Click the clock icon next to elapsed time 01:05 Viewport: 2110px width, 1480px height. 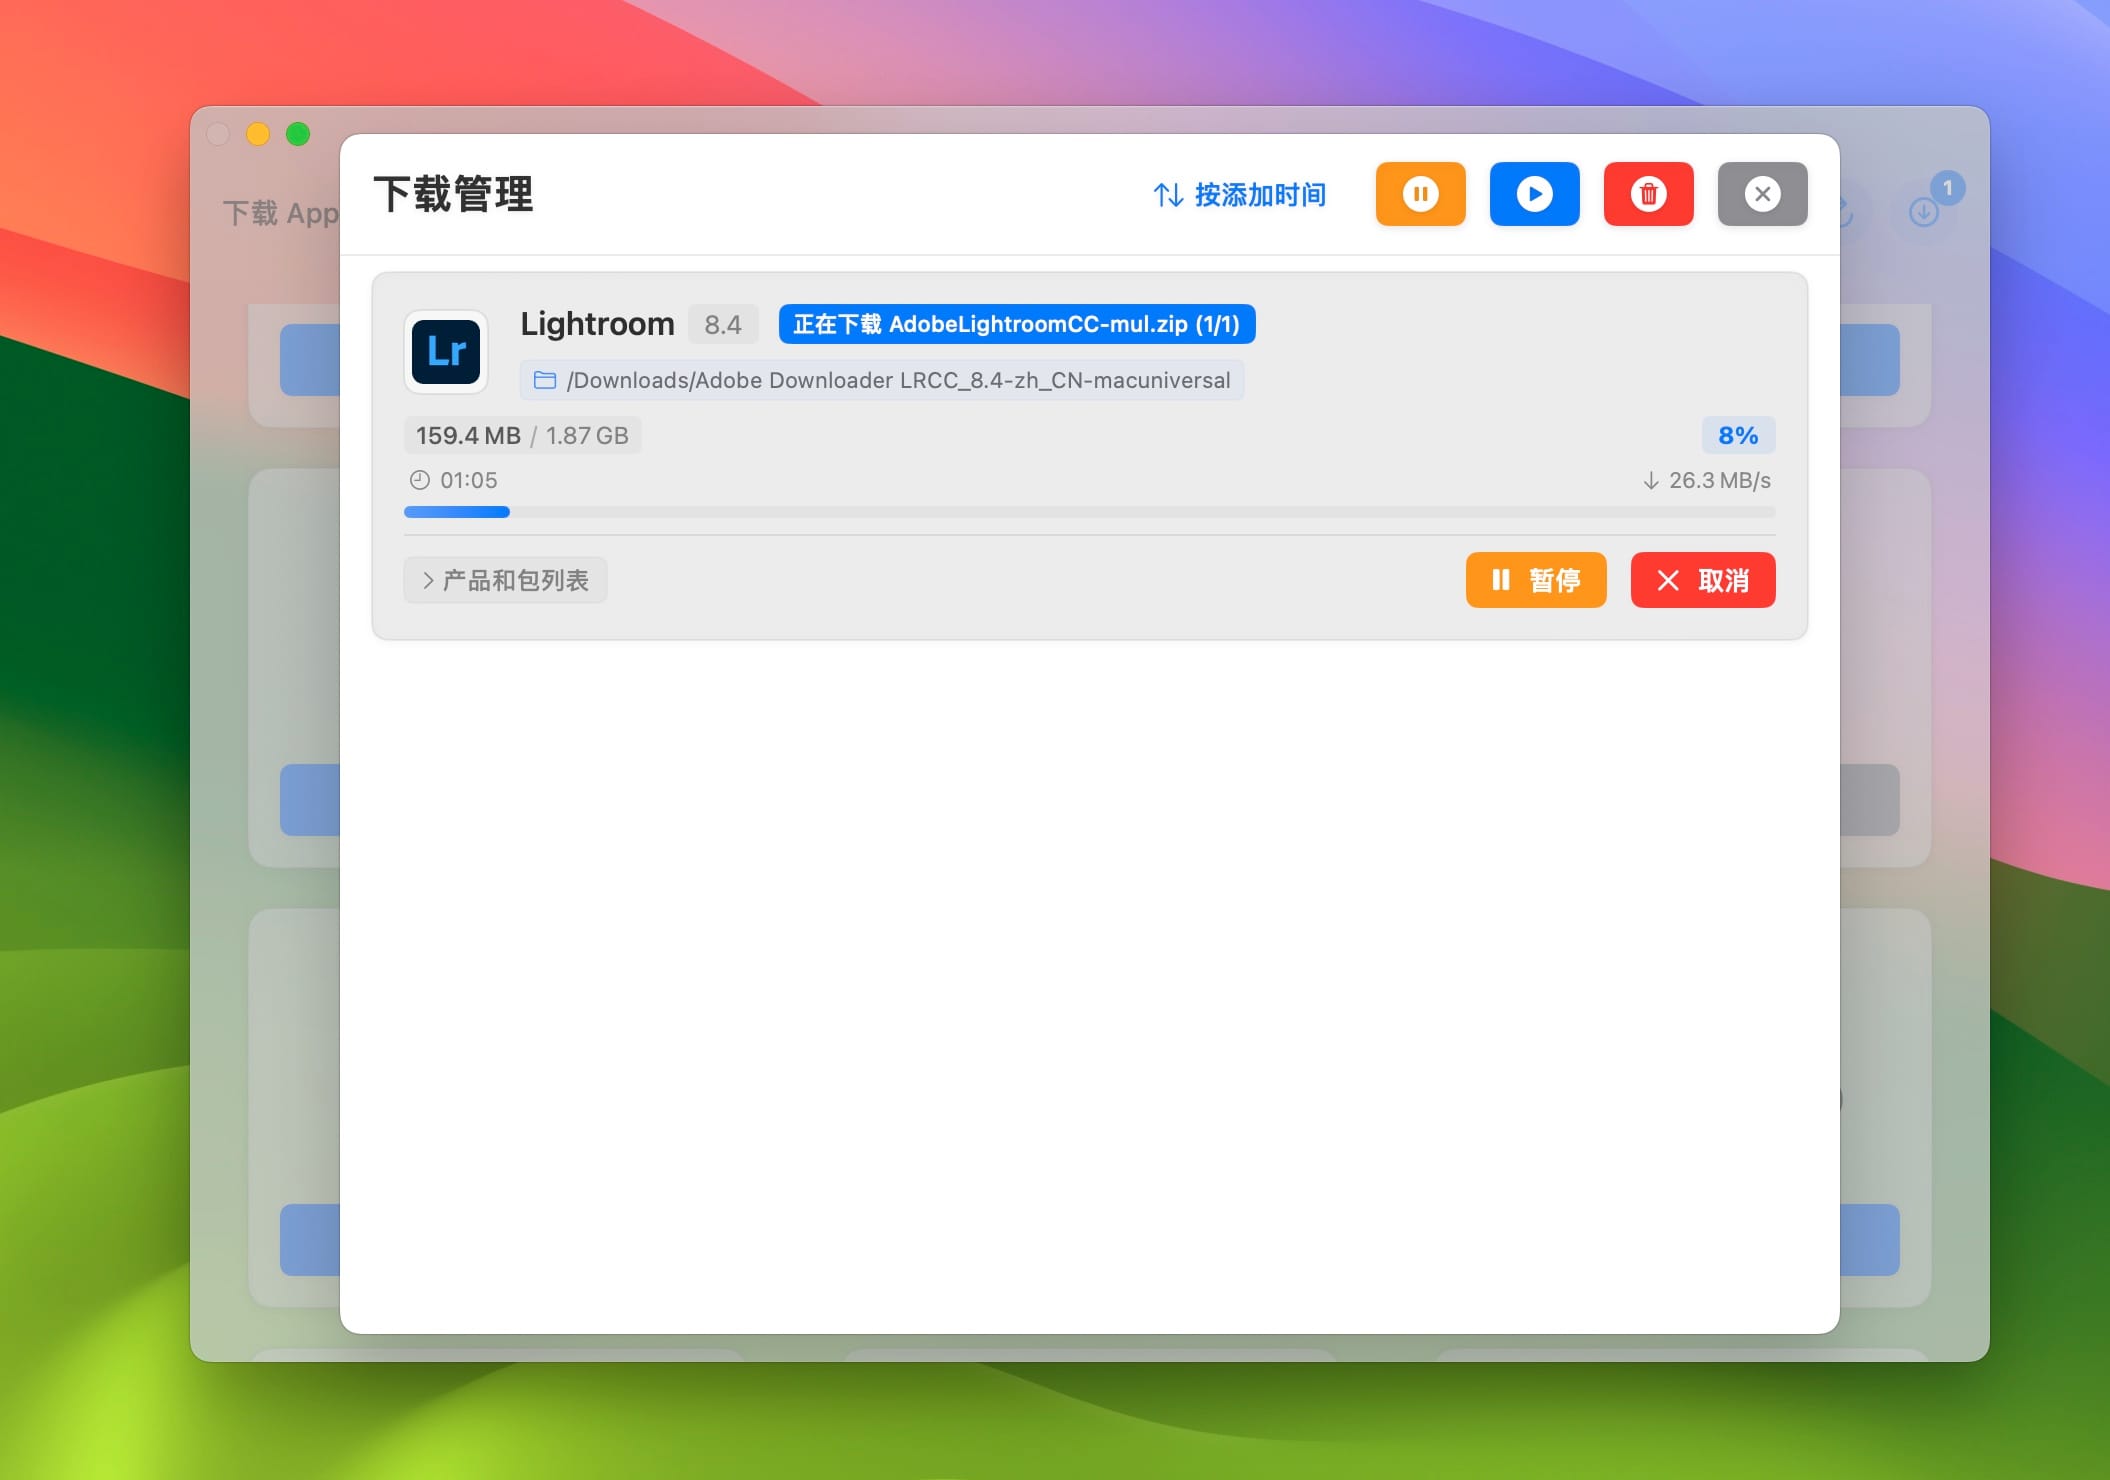click(x=422, y=480)
